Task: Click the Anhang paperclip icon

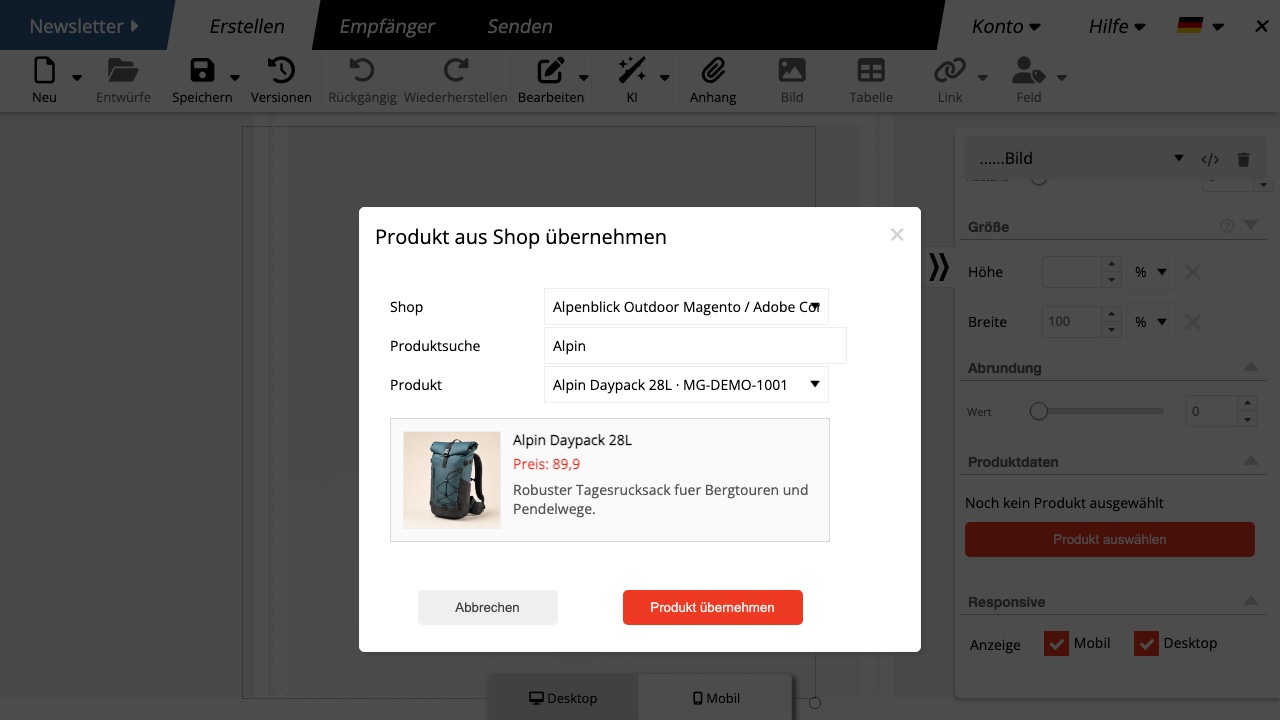Action: [x=713, y=70]
